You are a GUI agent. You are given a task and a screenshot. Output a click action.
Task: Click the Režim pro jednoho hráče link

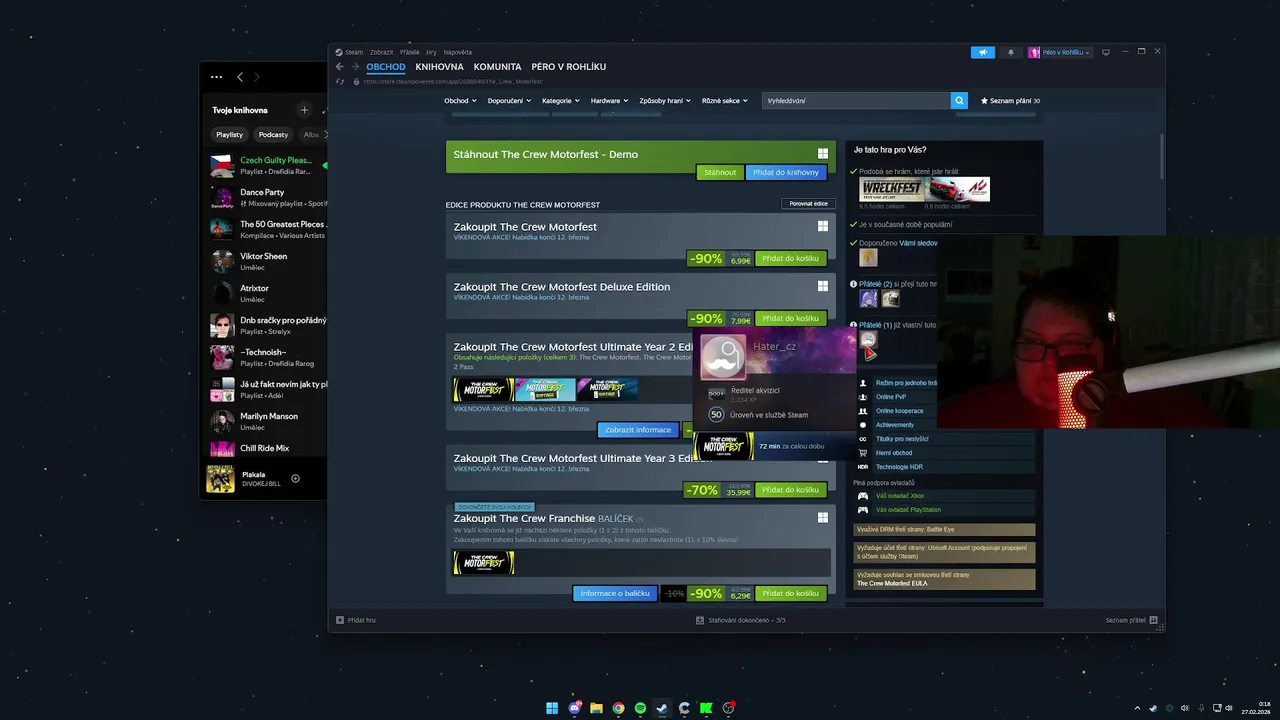906,383
